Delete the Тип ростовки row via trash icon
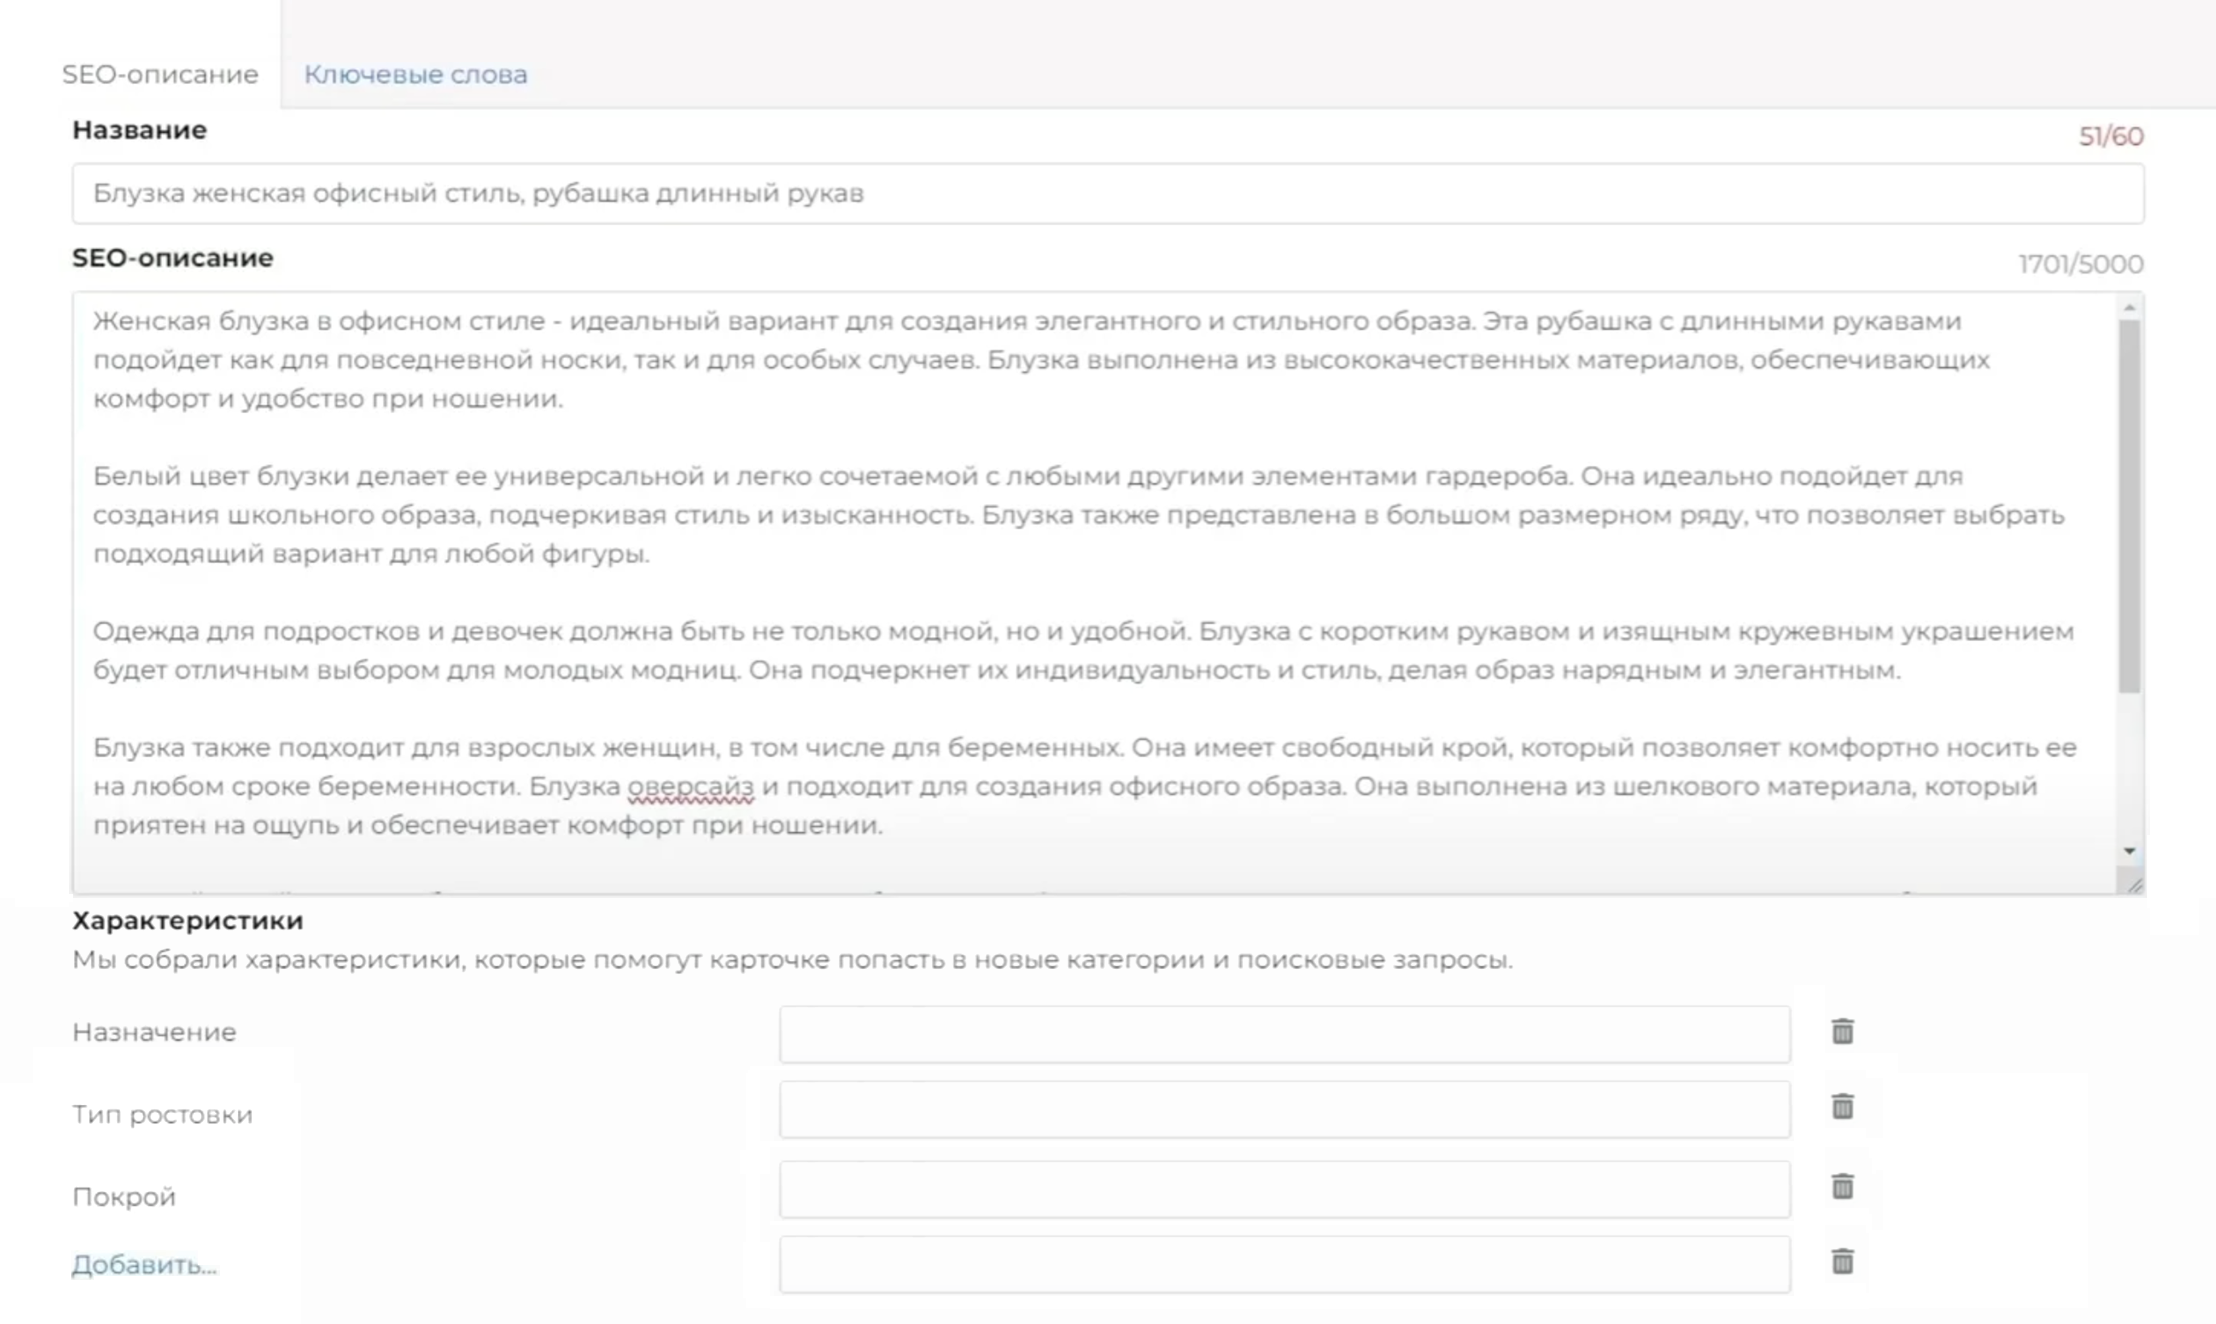 [1842, 1106]
